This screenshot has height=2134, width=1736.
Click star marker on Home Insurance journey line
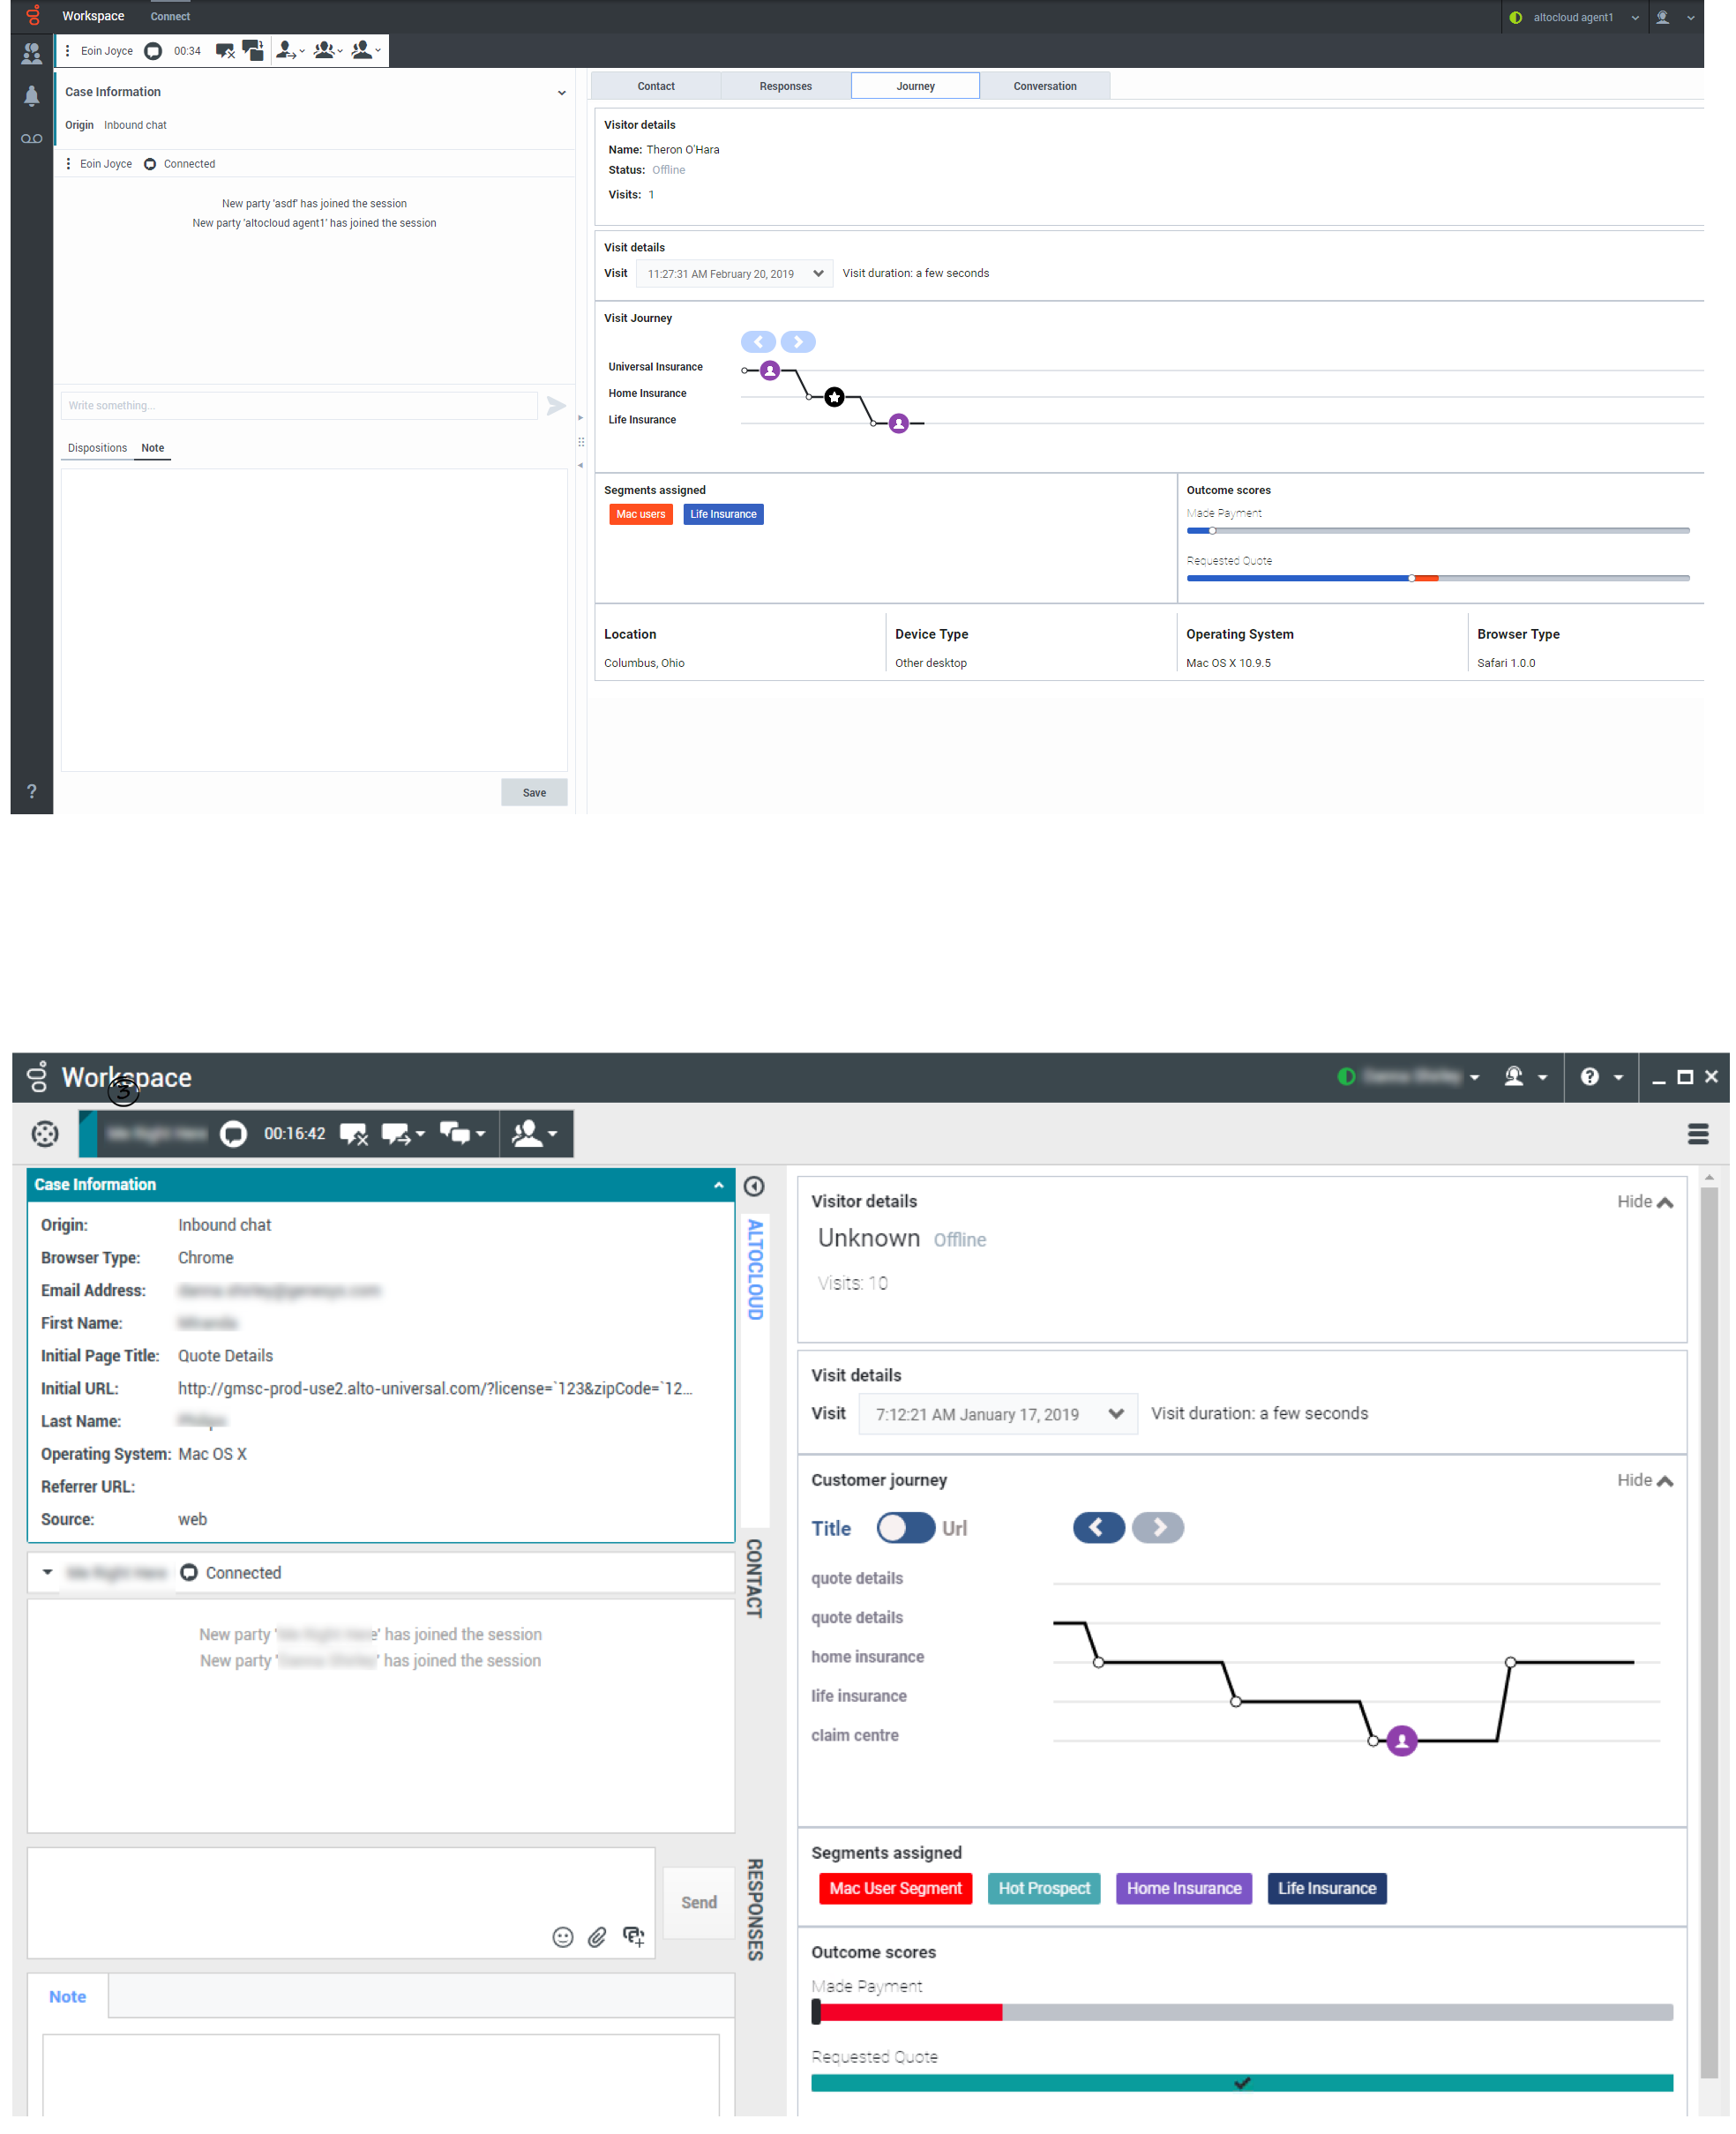pyautogui.click(x=834, y=397)
